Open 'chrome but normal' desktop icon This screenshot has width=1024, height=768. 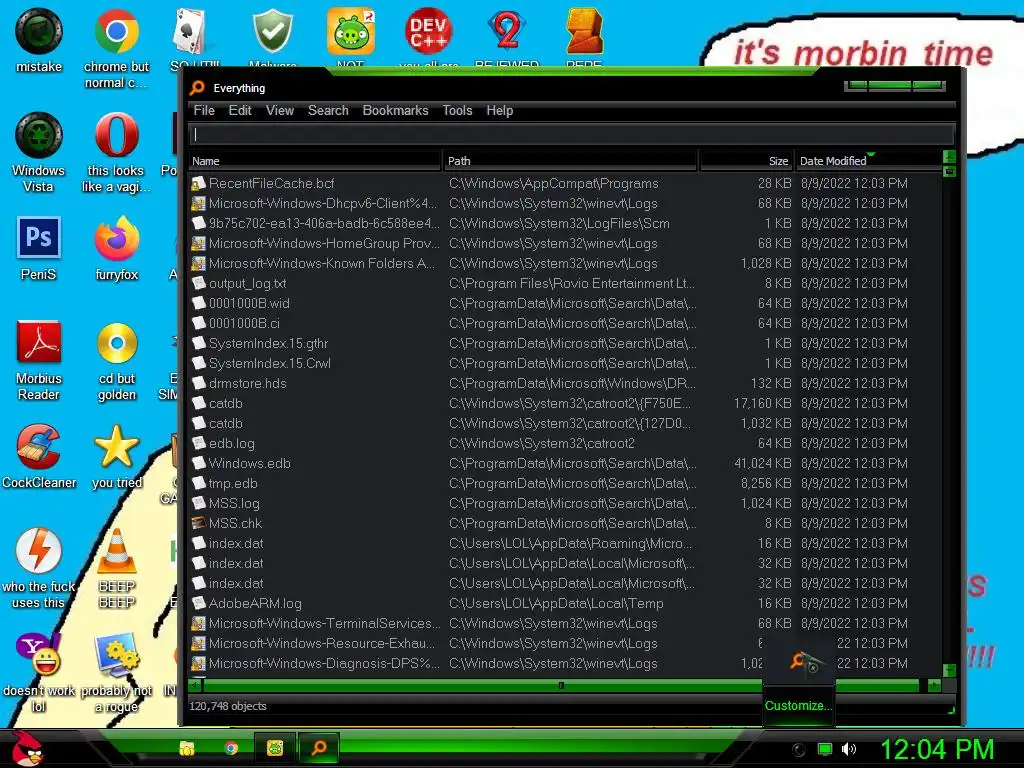pos(116,47)
